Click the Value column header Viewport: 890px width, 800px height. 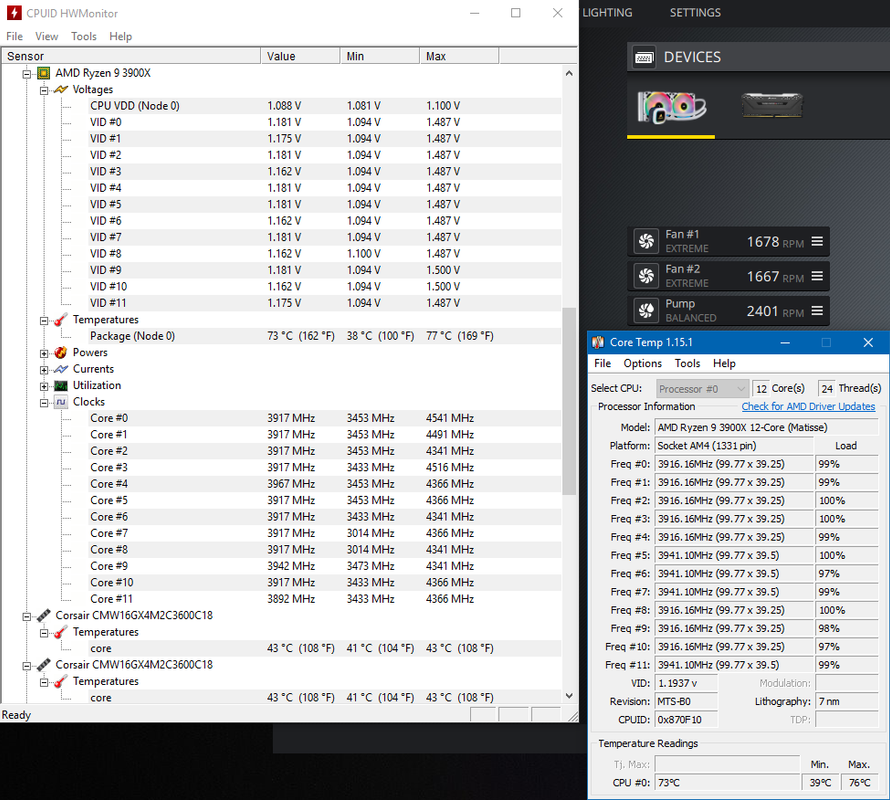(300, 56)
